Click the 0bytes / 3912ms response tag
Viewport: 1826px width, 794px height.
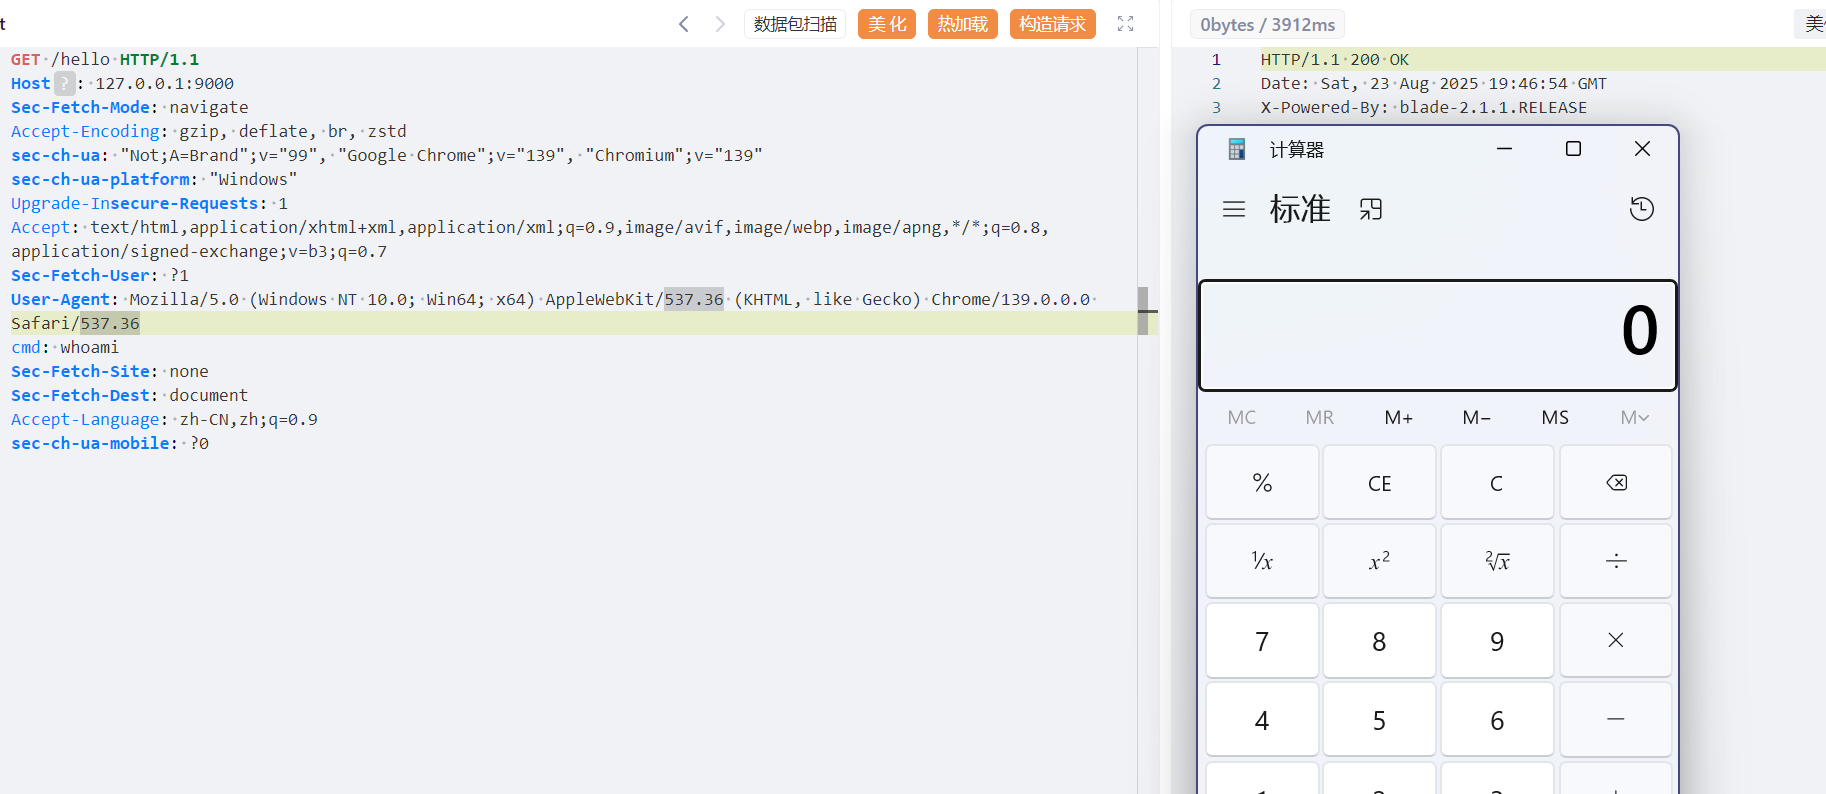(1267, 25)
